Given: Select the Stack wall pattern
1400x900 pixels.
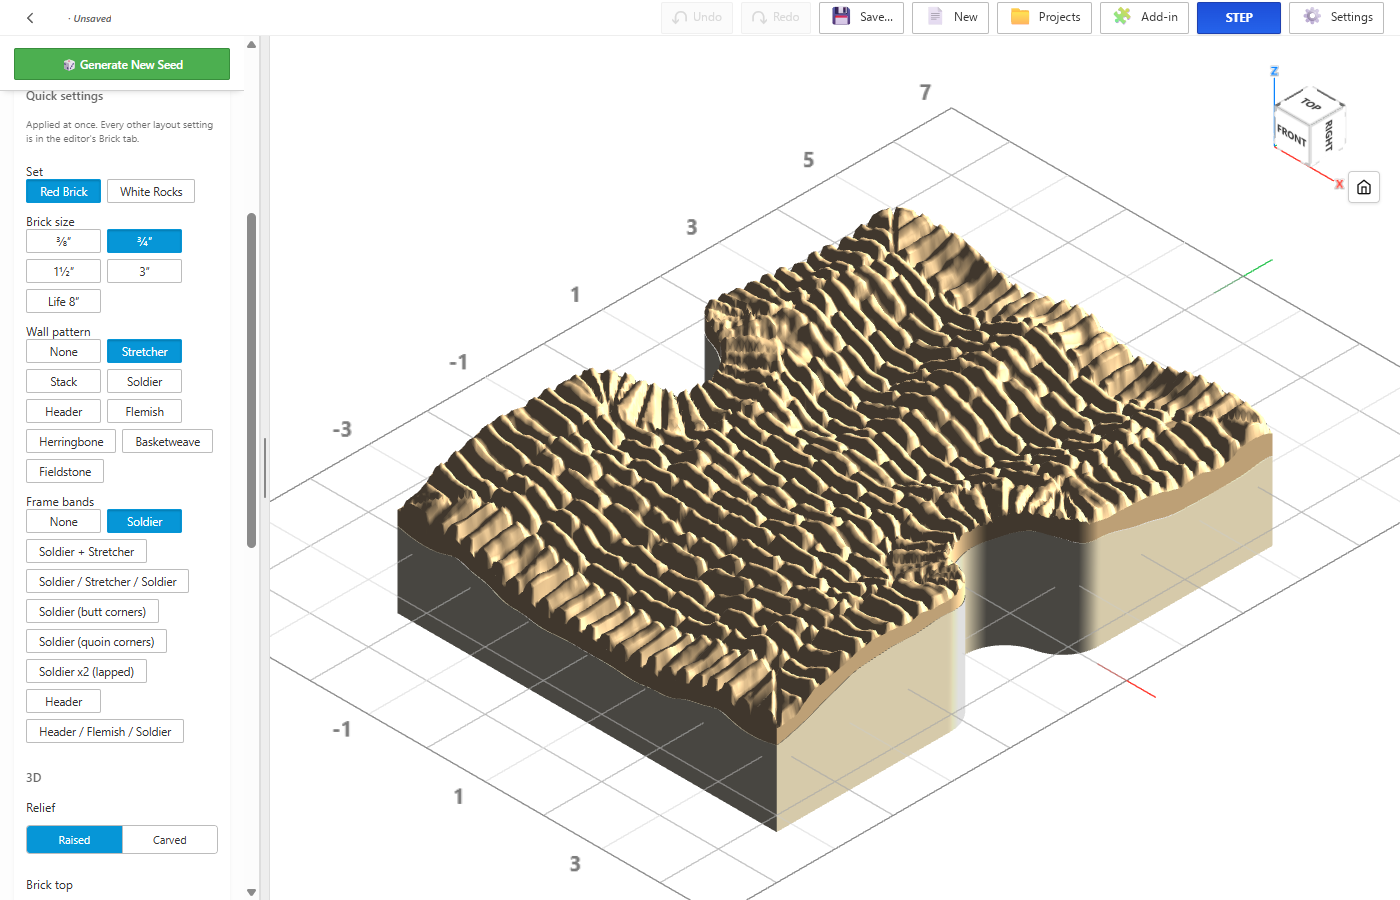Looking at the screenshot, I should tap(64, 382).
